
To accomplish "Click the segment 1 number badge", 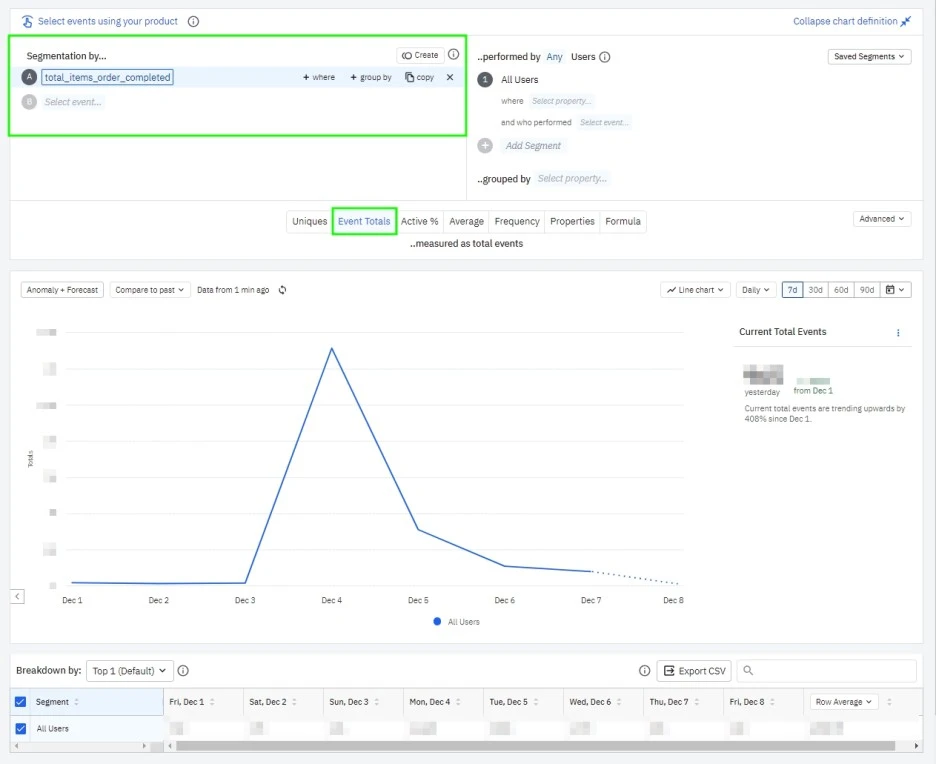I will (x=485, y=79).
